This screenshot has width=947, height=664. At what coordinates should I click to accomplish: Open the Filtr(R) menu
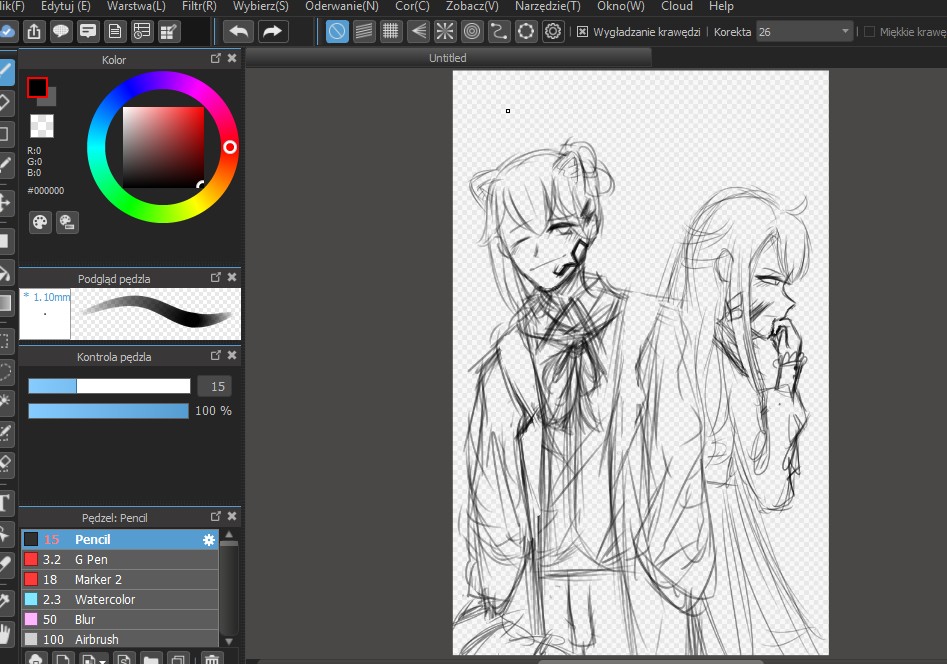(x=199, y=6)
